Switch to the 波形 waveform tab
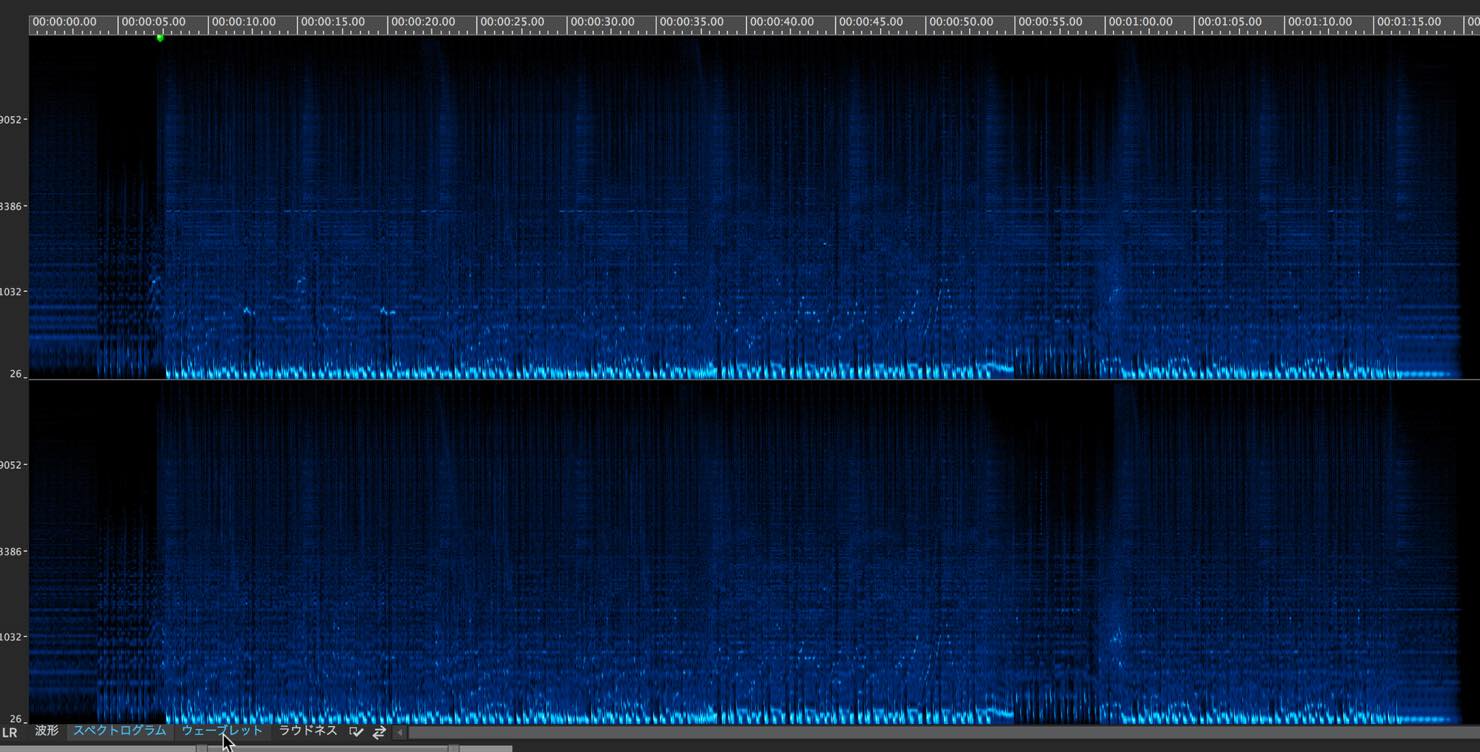The width and height of the screenshot is (1480, 752). 47,731
